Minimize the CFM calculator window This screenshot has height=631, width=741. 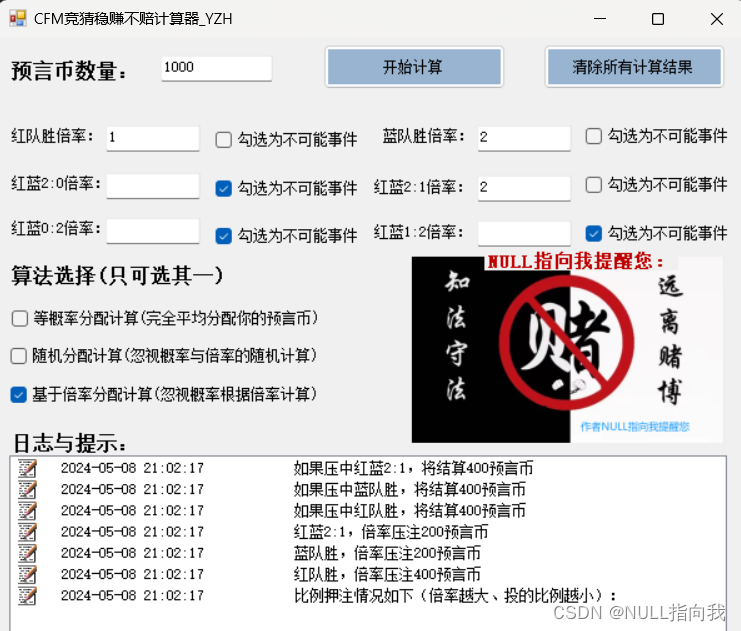pos(600,19)
